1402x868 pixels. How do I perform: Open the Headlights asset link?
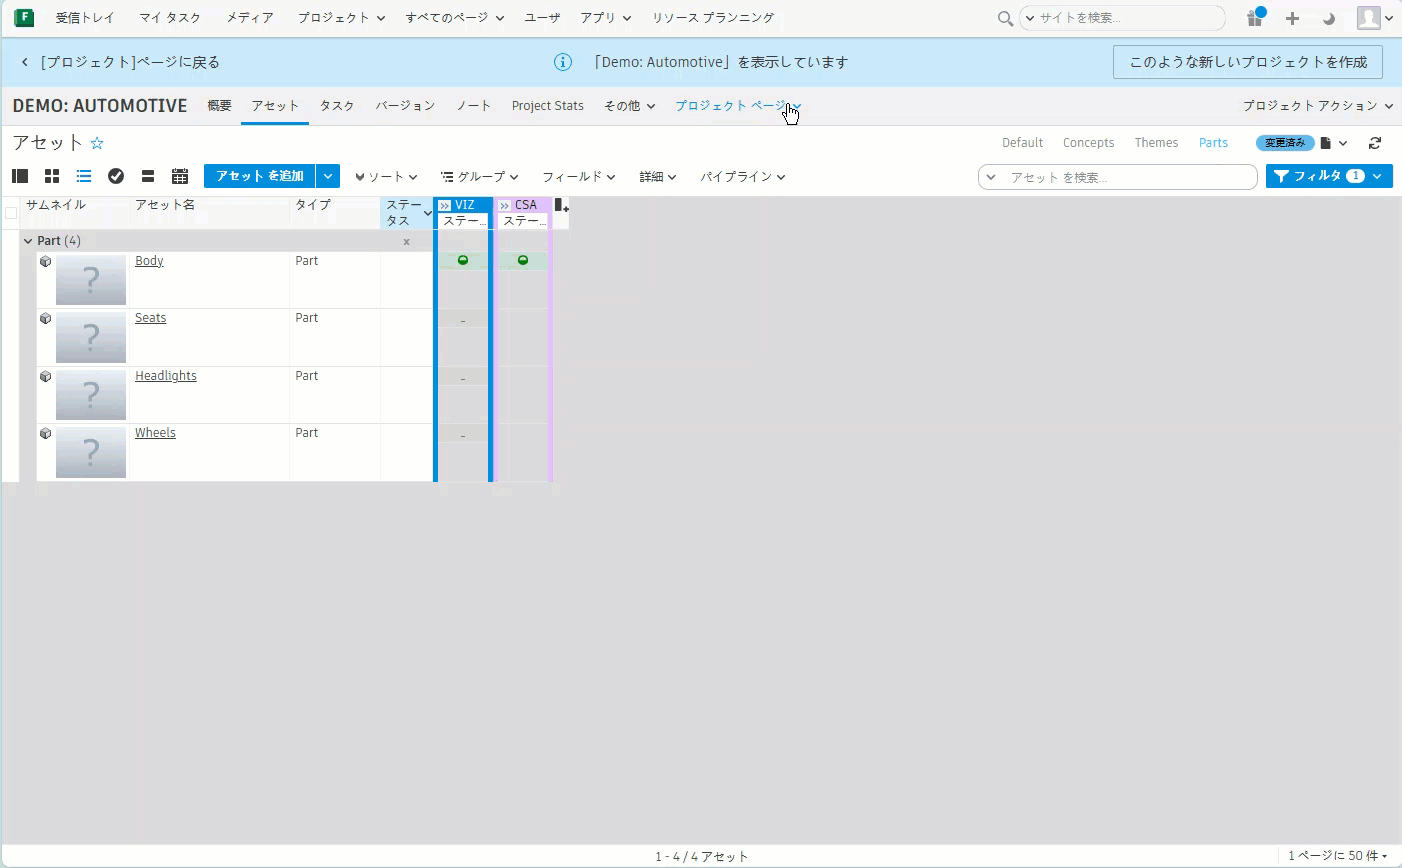coord(166,376)
